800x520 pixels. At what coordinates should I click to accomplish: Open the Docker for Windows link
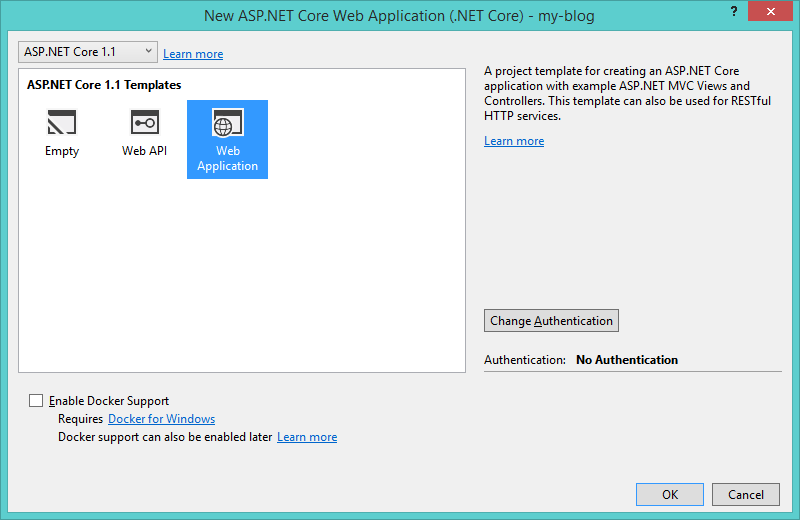coord(161,419)
